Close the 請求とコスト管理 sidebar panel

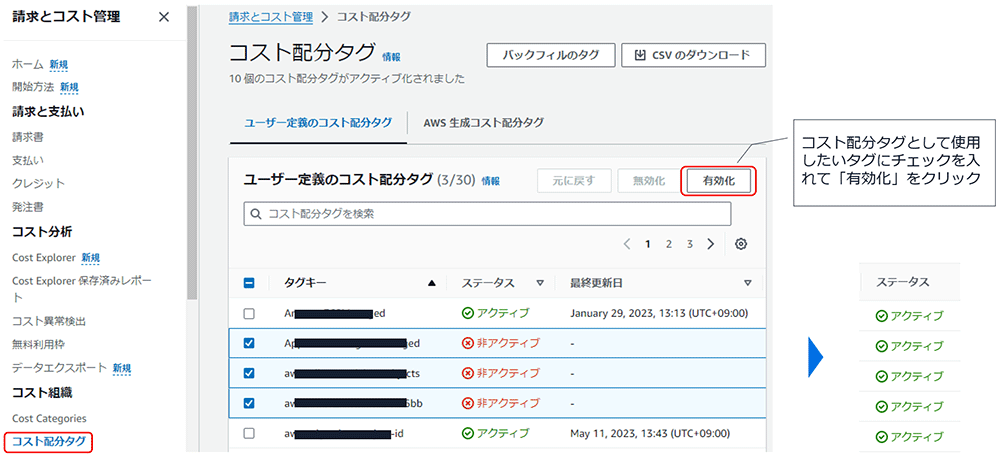tap(164, 17)
